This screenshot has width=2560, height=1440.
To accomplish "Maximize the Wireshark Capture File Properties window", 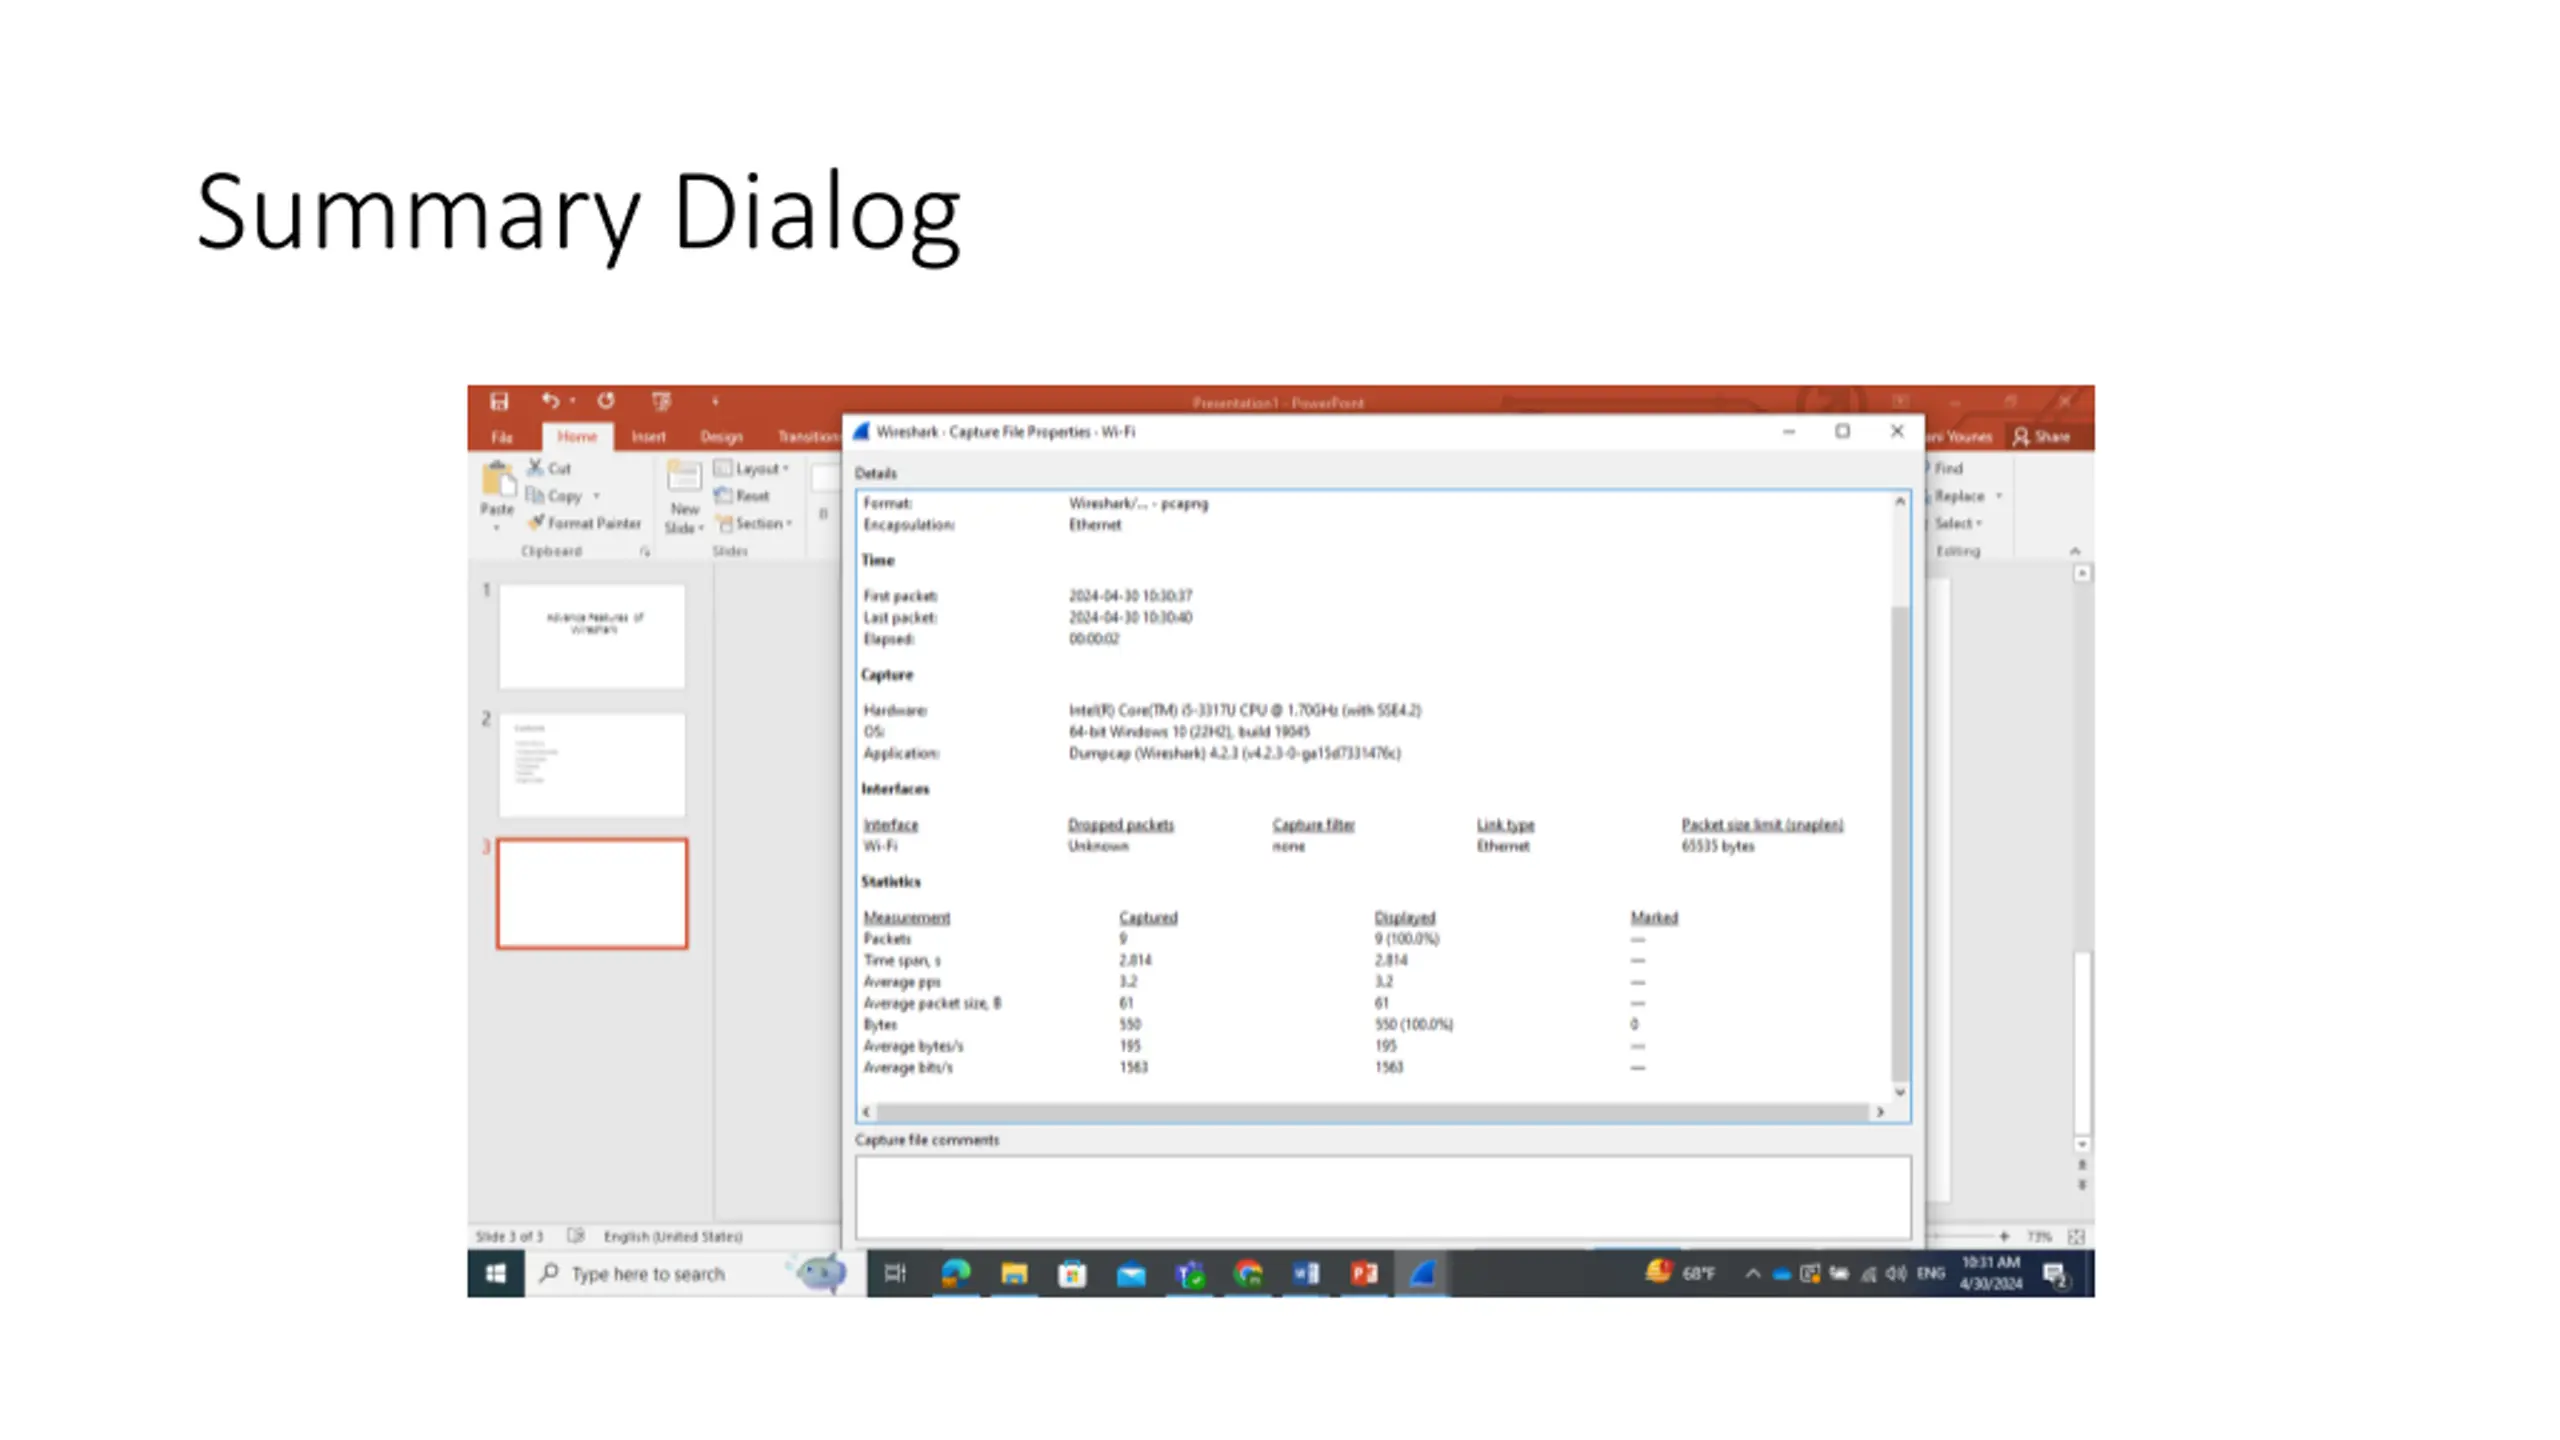I will pyautogui.click(x=1843, y=431).
